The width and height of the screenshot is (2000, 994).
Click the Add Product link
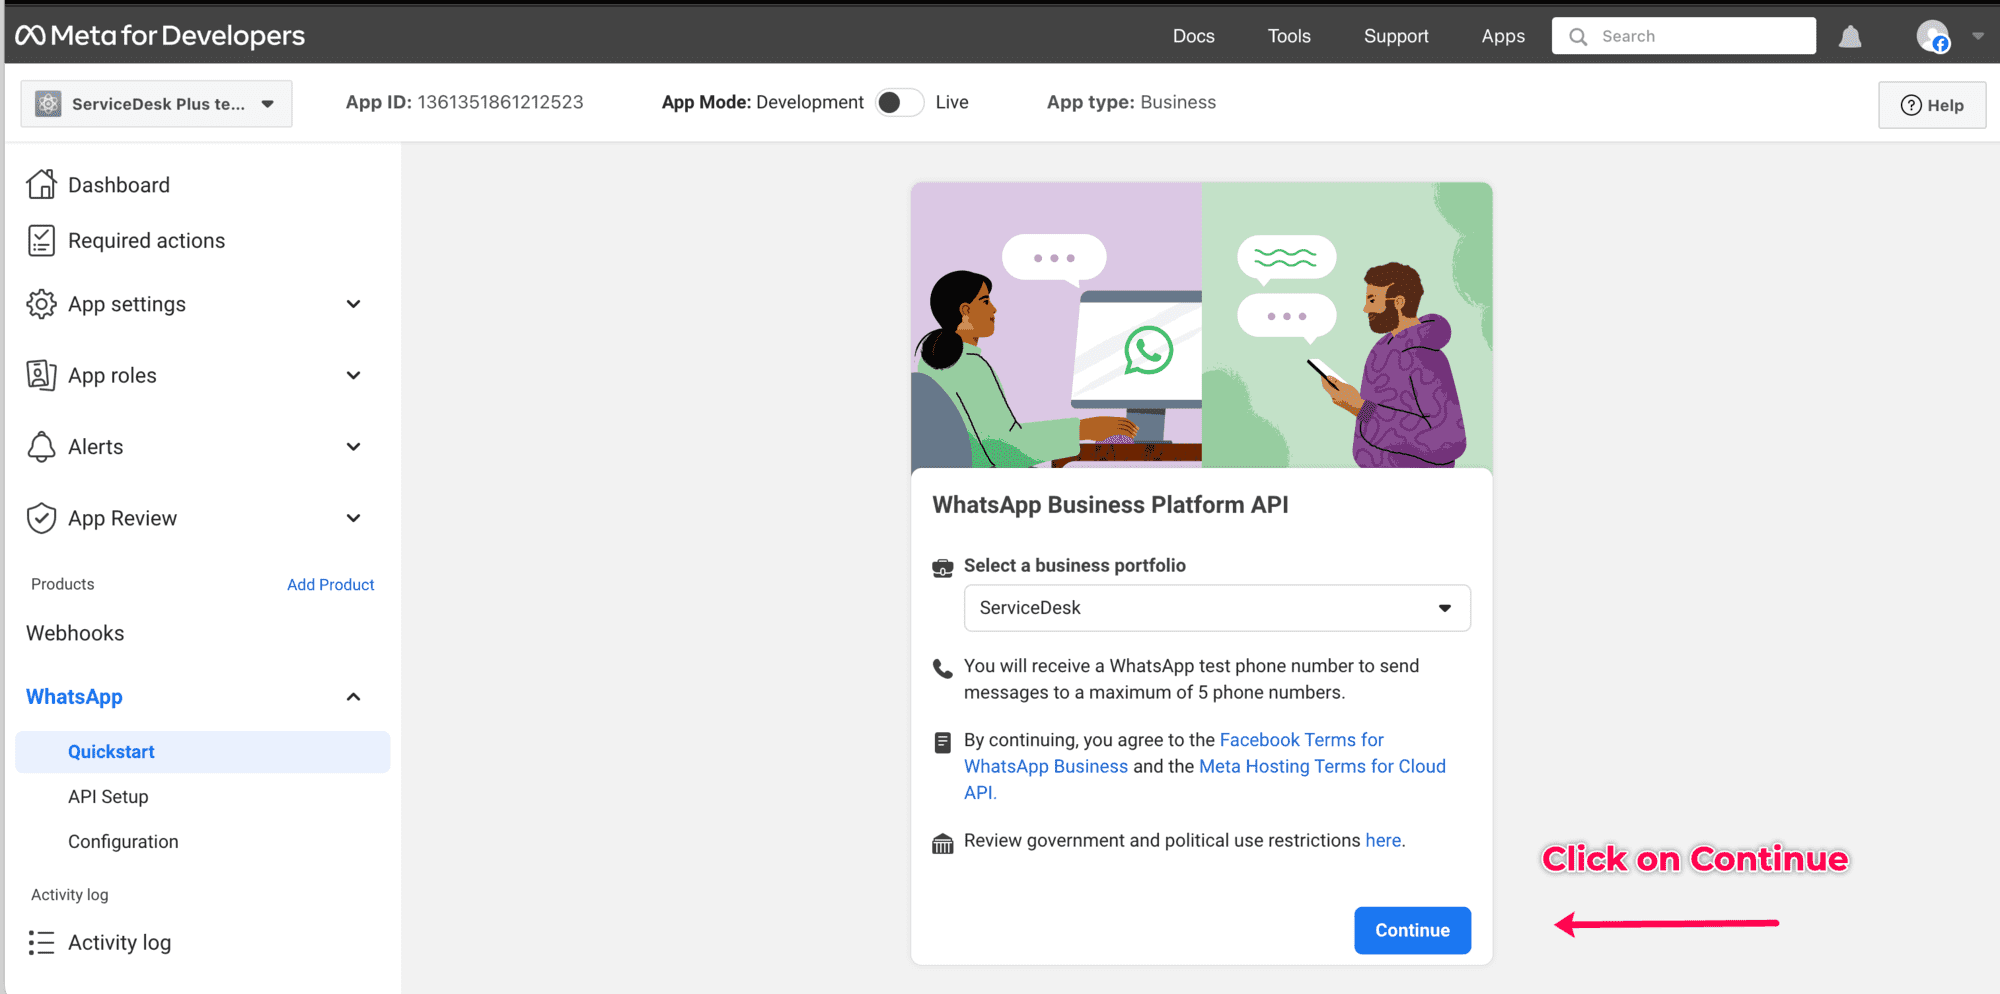330,585
